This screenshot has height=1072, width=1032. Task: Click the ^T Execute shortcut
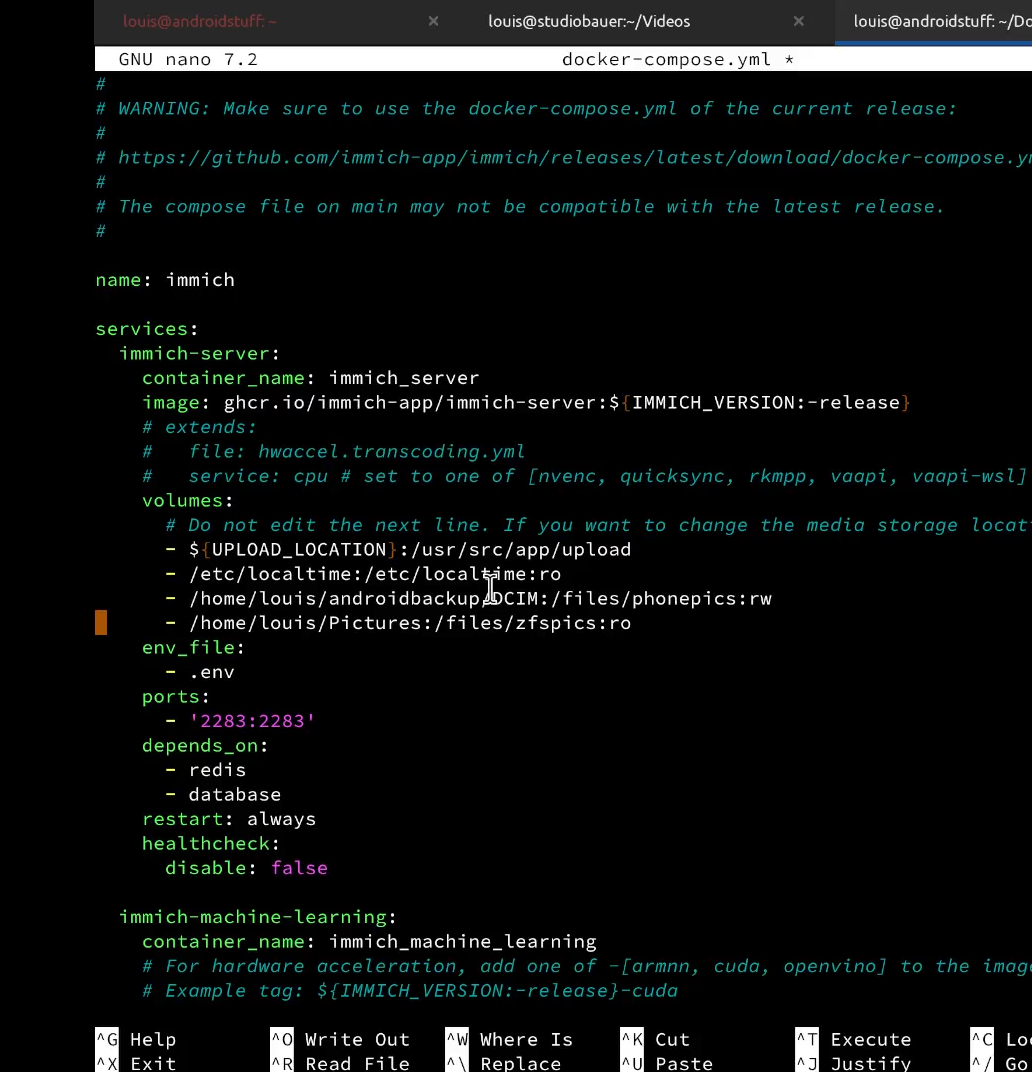pos(854,1039)
